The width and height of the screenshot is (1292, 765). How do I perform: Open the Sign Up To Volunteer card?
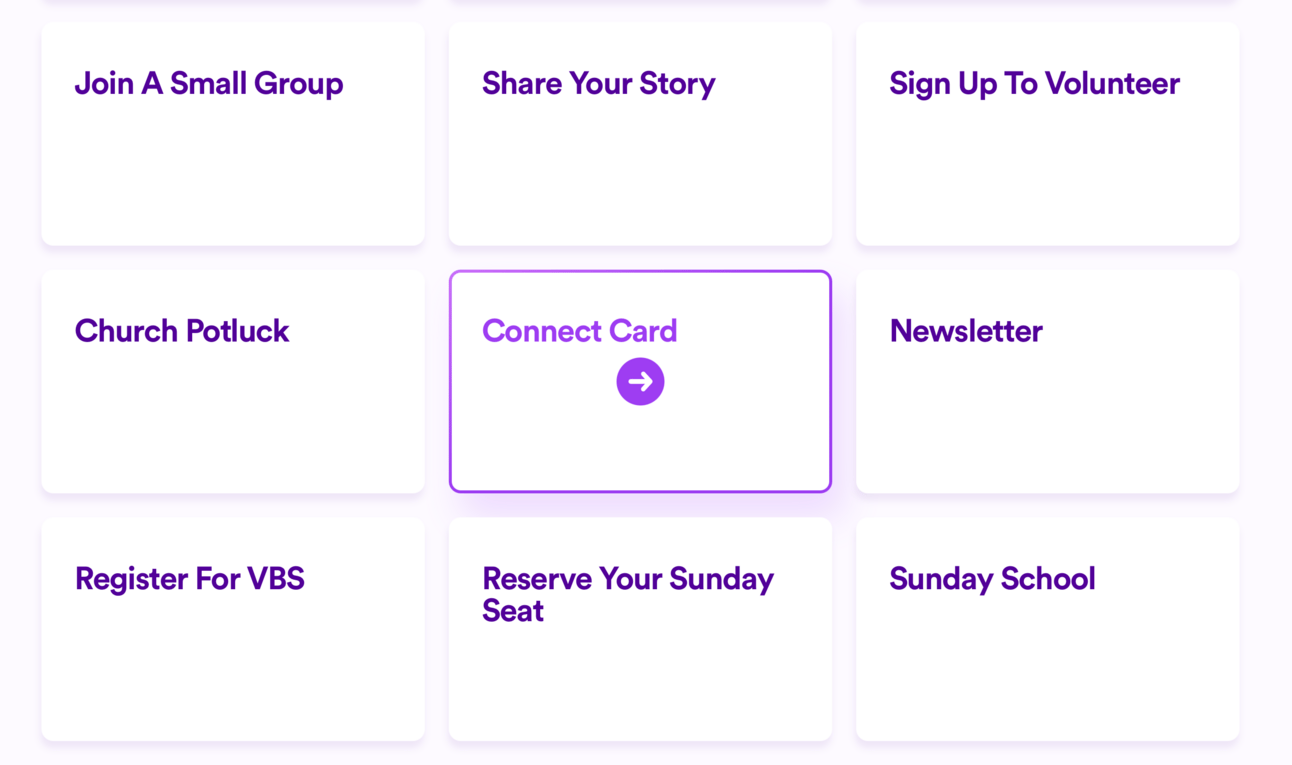click(1047, 160)
